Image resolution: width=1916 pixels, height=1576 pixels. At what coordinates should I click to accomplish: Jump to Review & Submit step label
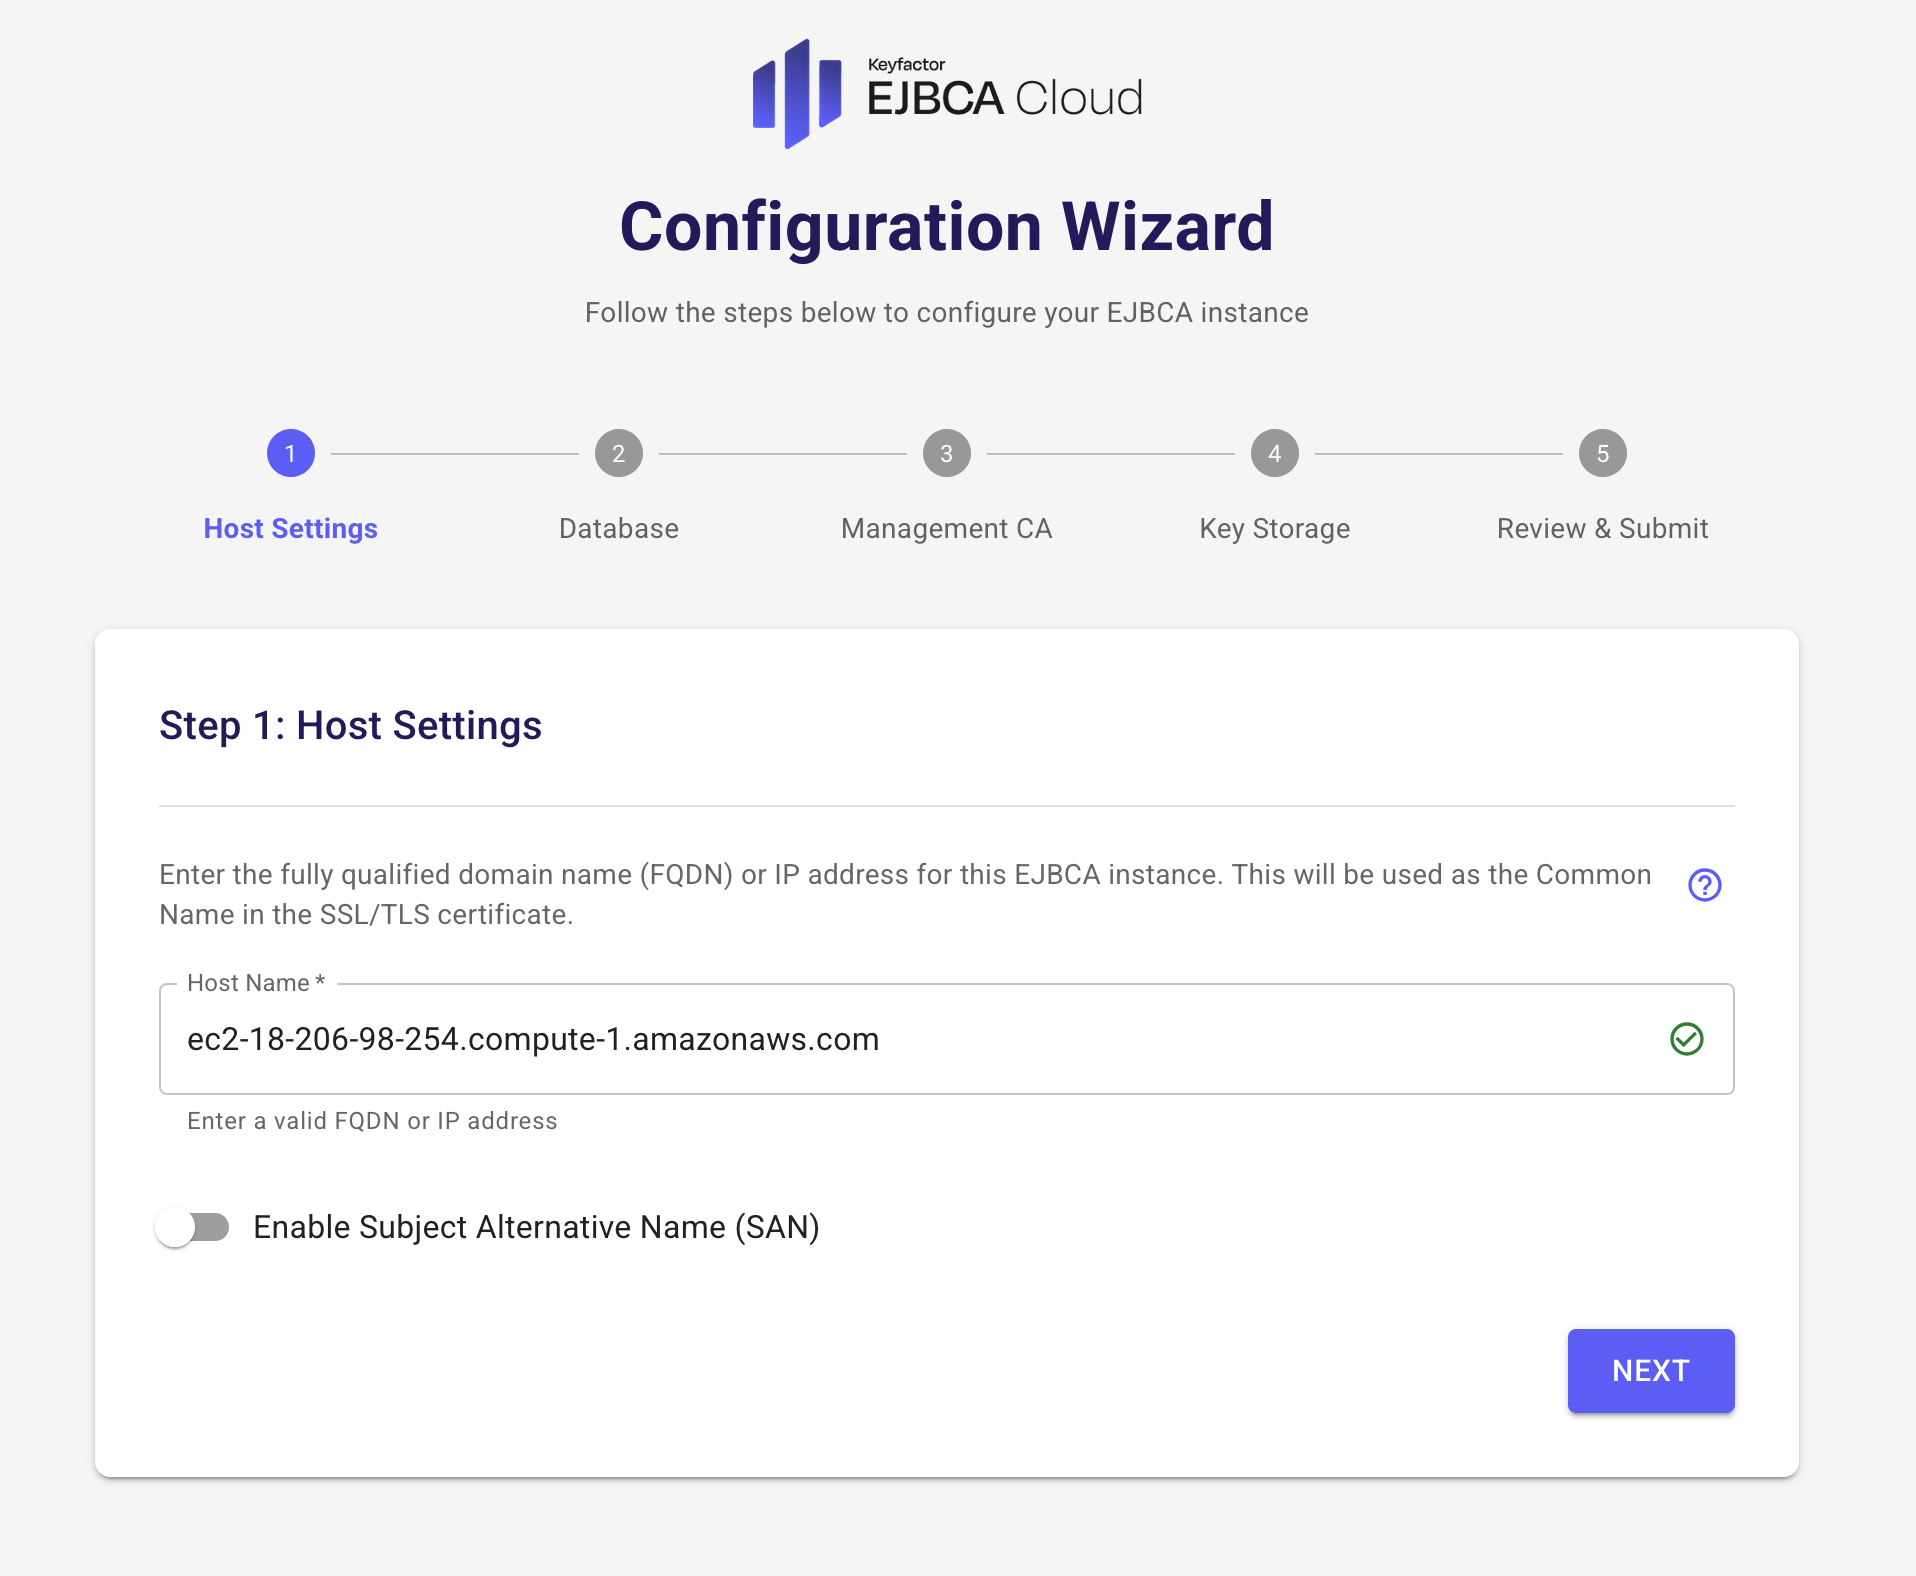pyautogui.click(x=1603, y=528)
